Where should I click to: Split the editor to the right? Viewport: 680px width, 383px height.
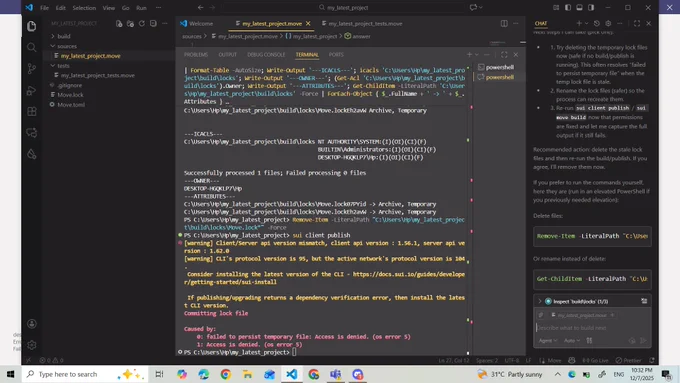click(x=504, y=23)
